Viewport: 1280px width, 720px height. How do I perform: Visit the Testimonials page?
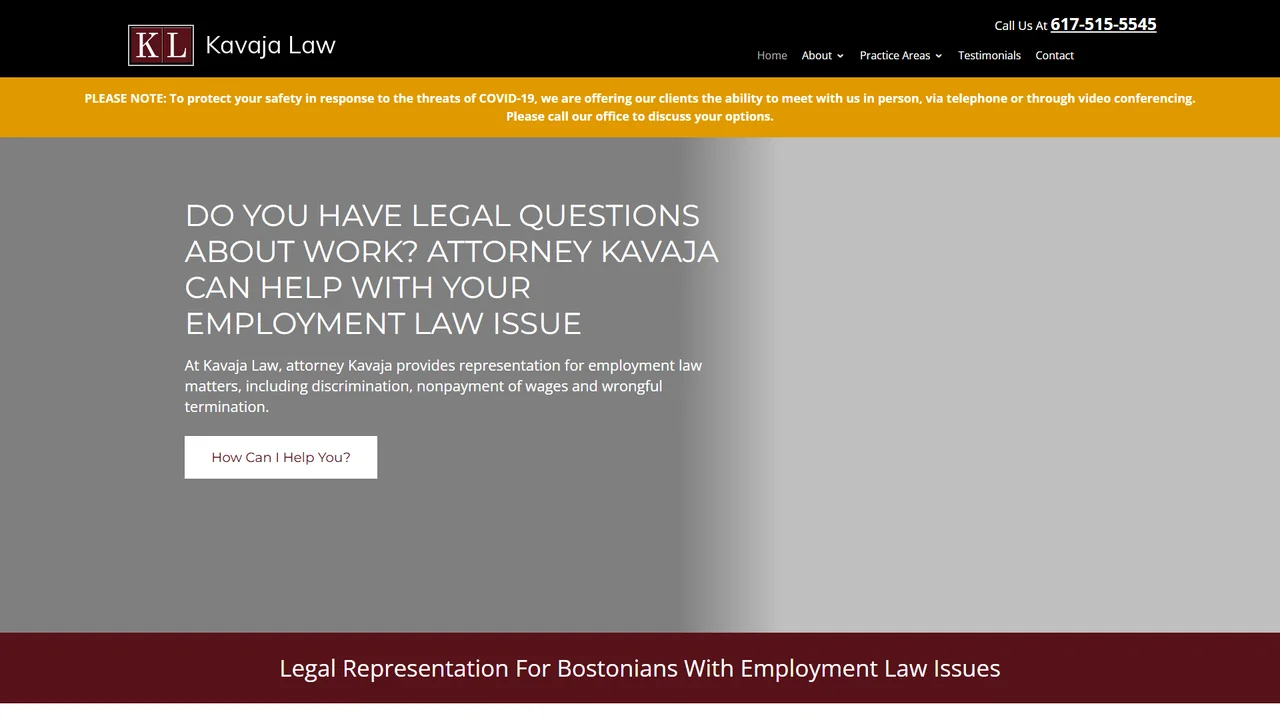[989, 55]
